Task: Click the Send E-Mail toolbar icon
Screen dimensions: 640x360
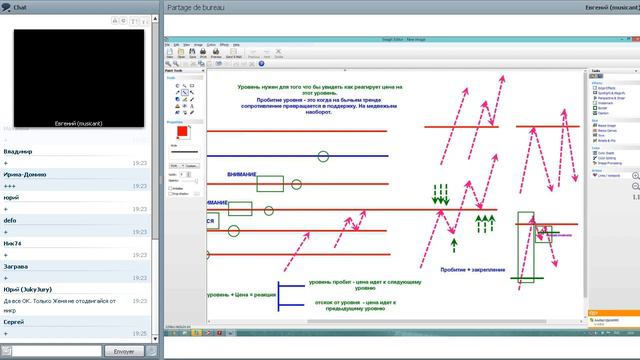Action: tap(233, 53)
